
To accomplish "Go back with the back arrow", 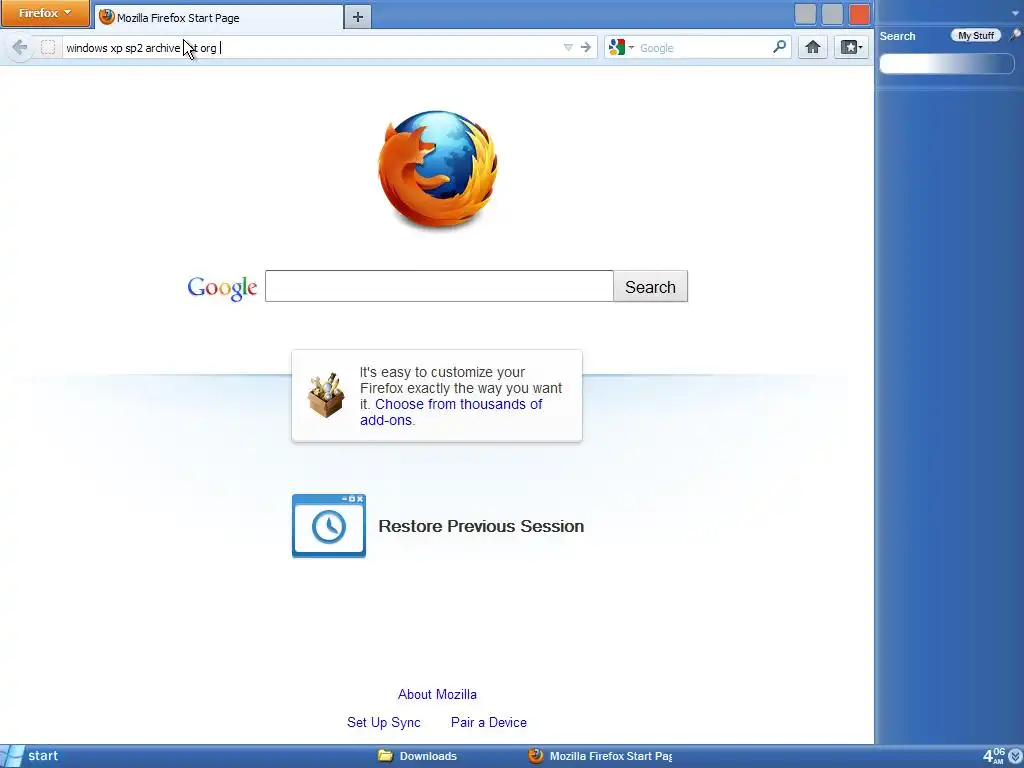I will tap(20, 47).
